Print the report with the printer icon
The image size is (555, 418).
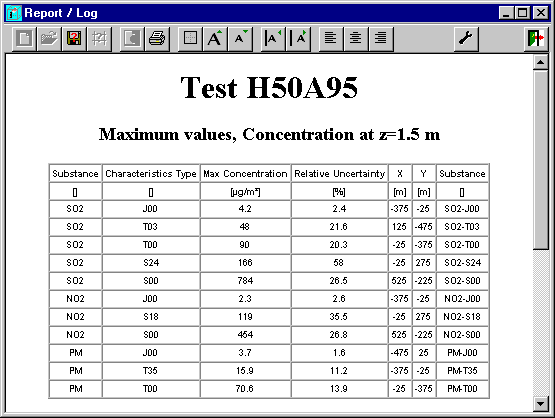pyautogui.click(x=157, y=39)
